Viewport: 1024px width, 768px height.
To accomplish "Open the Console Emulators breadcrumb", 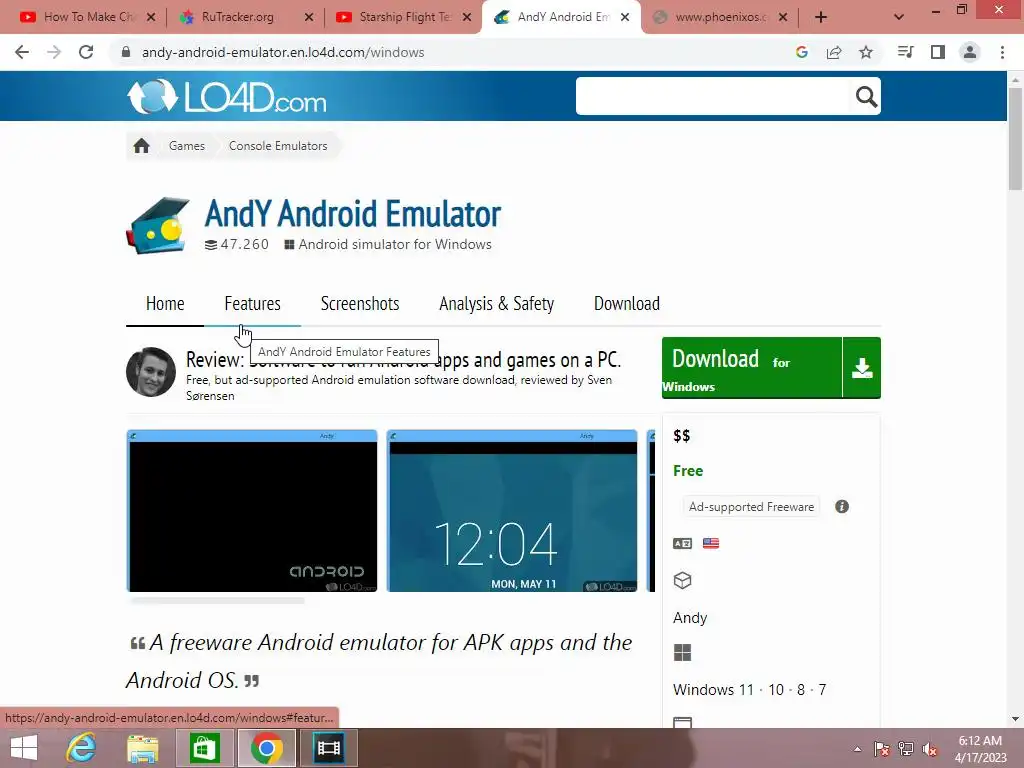I will click(x=278, y=146).
